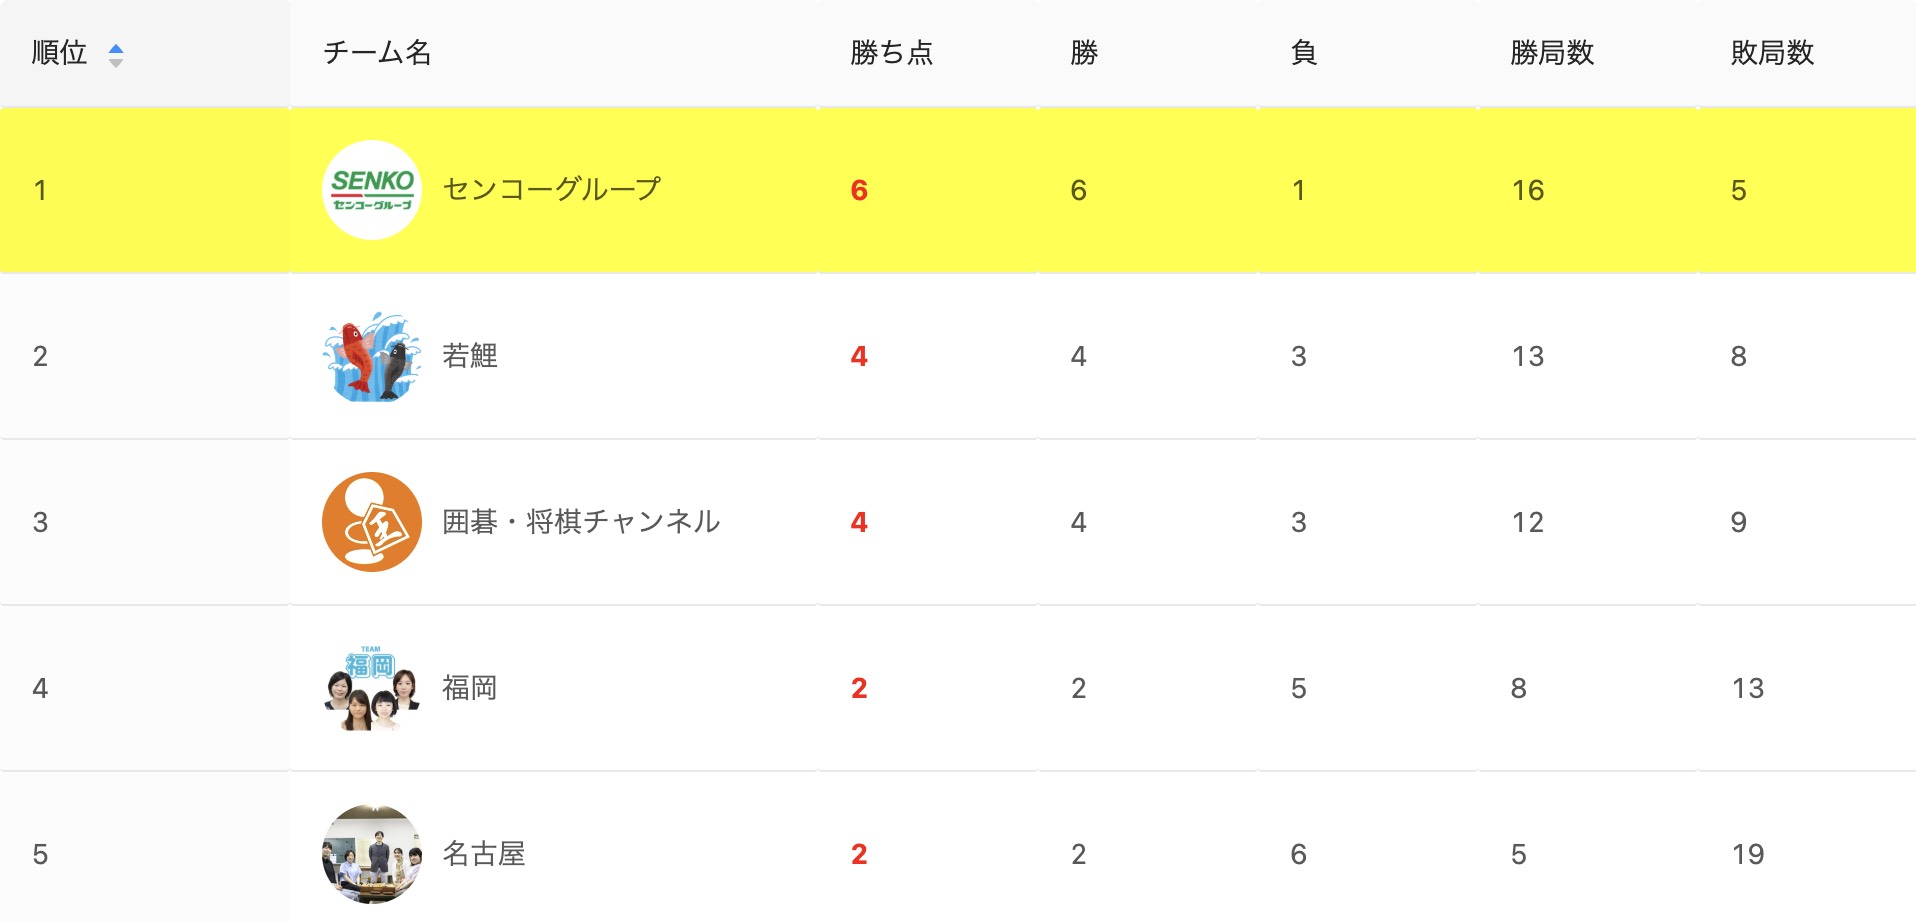Open the 福岡 team name
The image size is (1916, 922).
(x=470, y=688)
